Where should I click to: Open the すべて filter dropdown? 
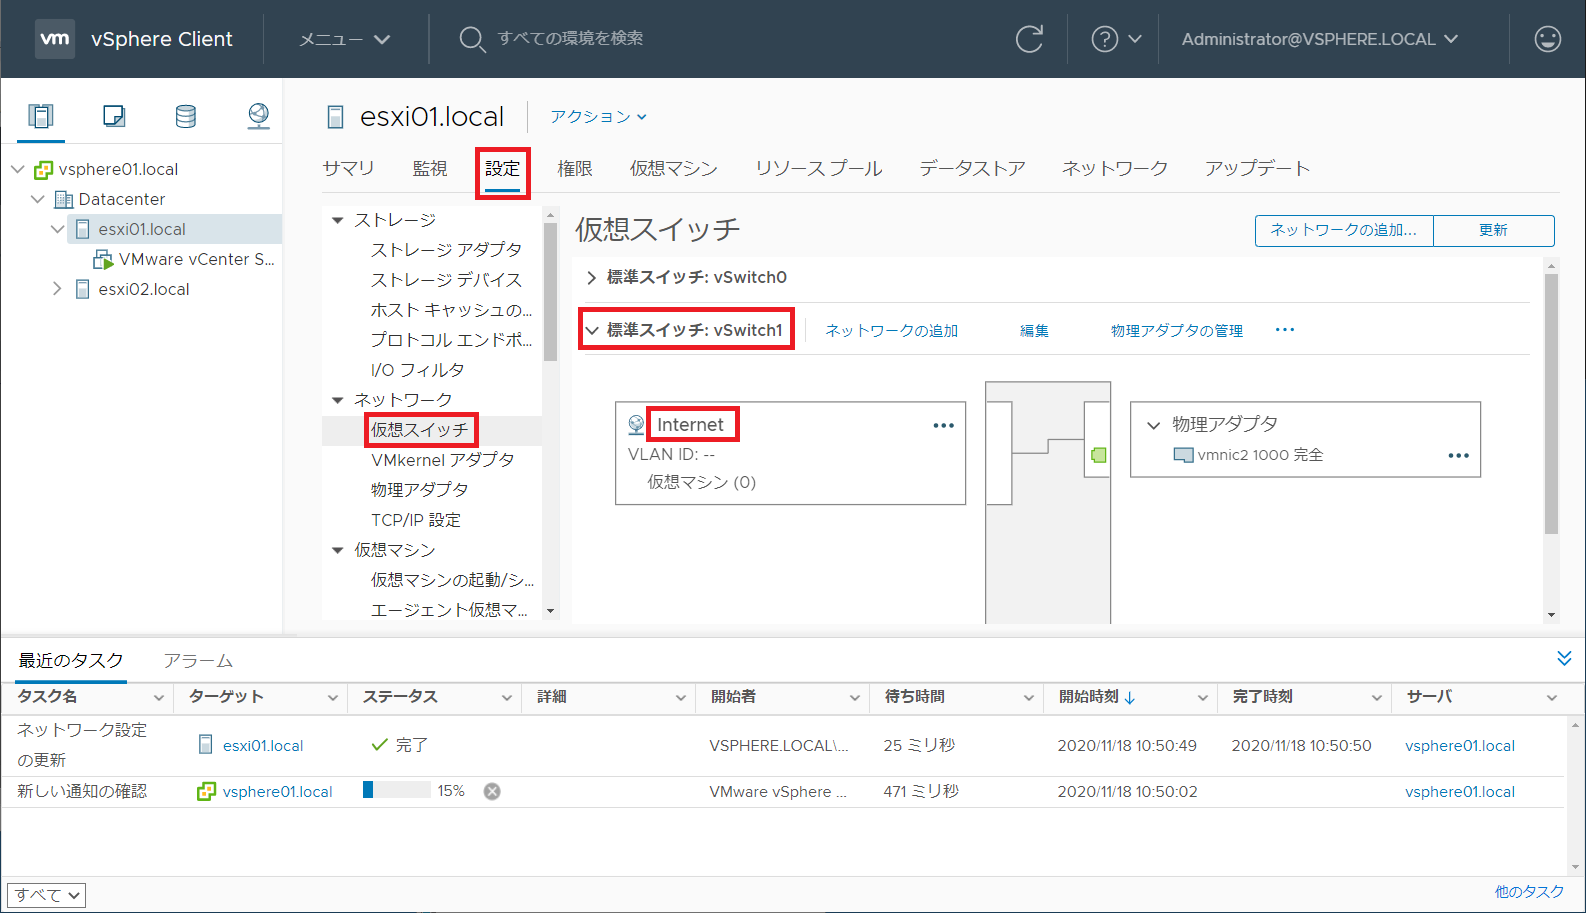pos(46,895)
